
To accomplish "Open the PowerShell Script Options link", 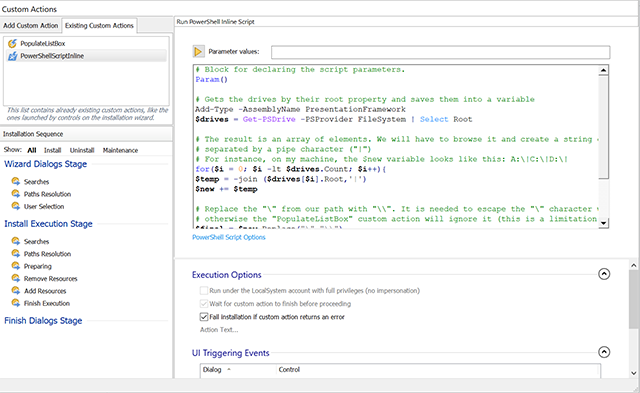I will [229, 237].
